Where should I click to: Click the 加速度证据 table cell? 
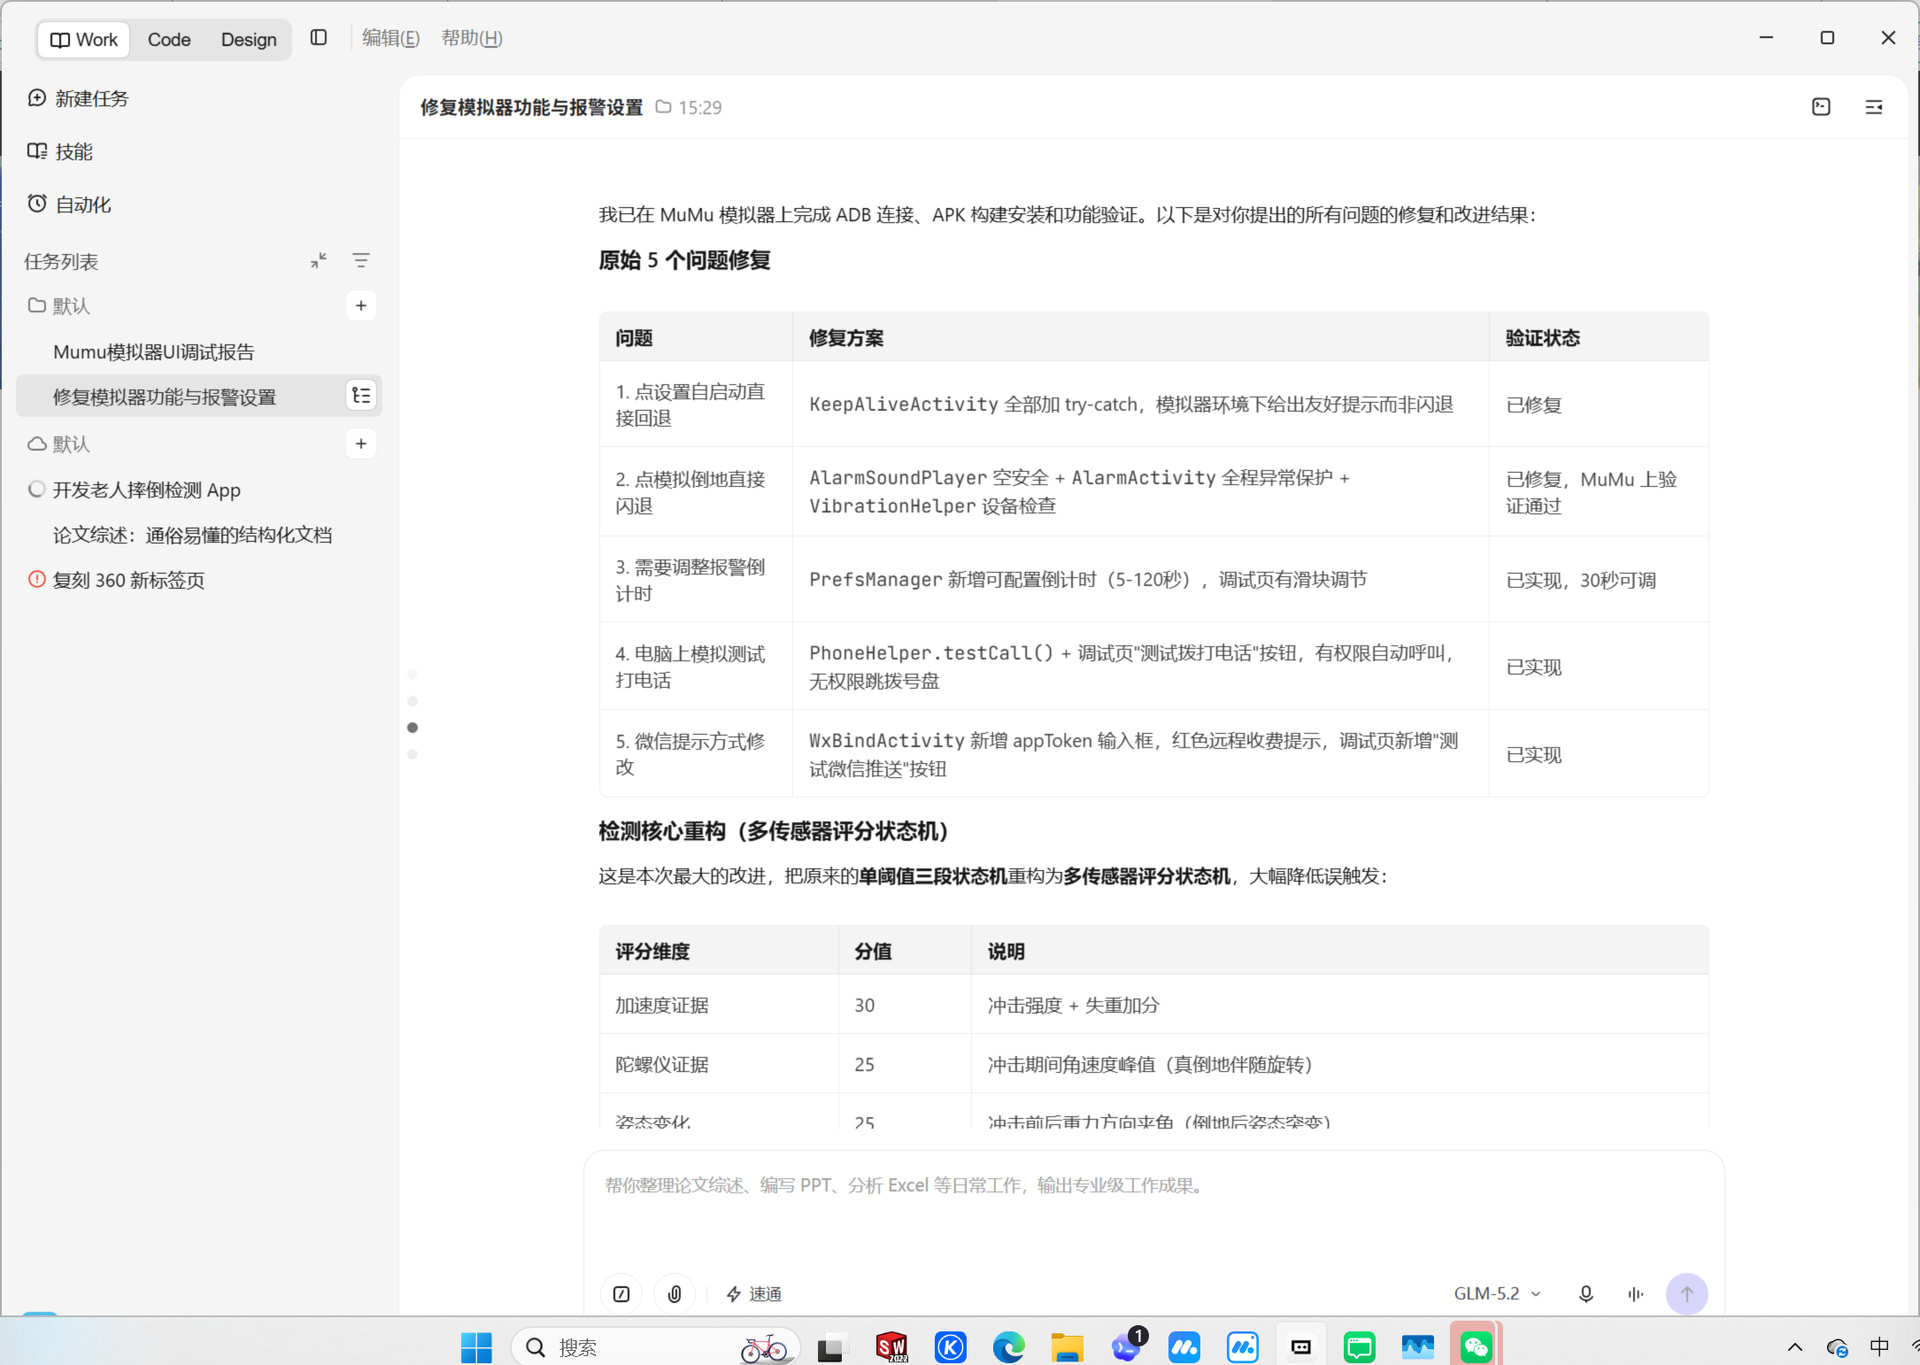pyautogui.click(x=718, y=1005)
